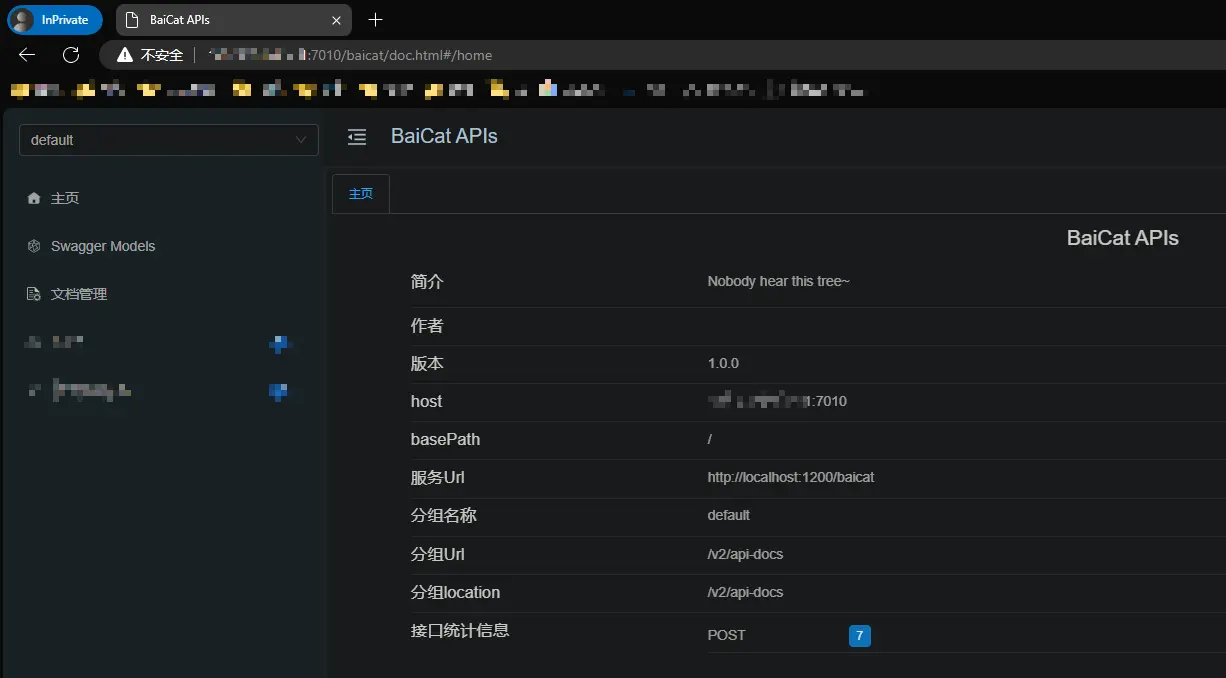Click the page icon on BaiCat APIs tab
This screenshot has height=678, width=1226.
point(132,20)
